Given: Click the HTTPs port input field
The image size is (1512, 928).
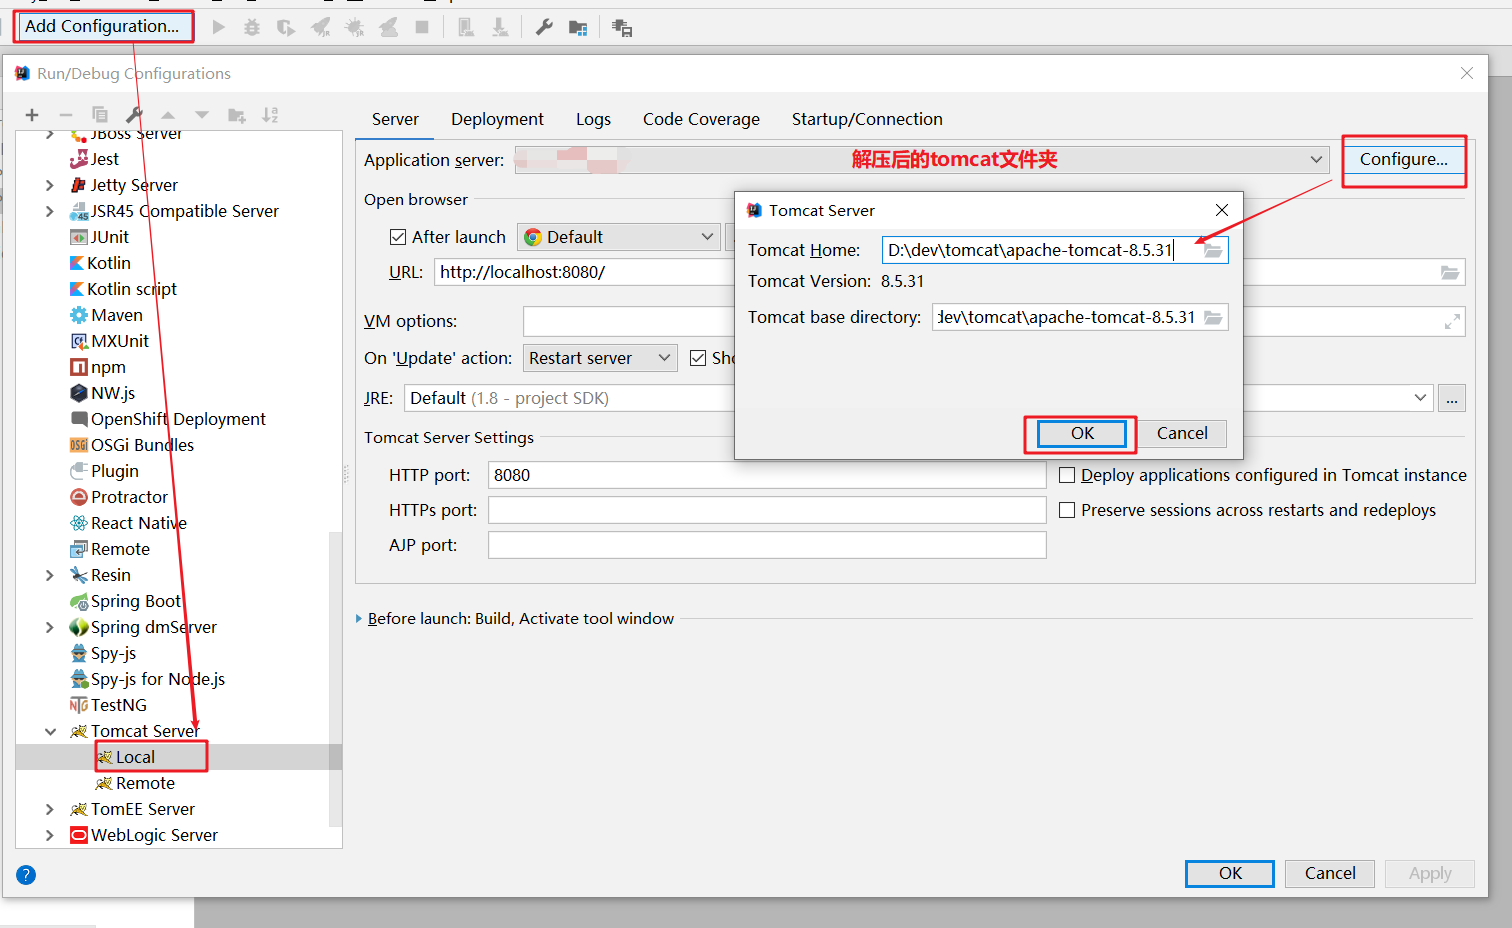Looking at the screenshot, I should tap(767, 510).
